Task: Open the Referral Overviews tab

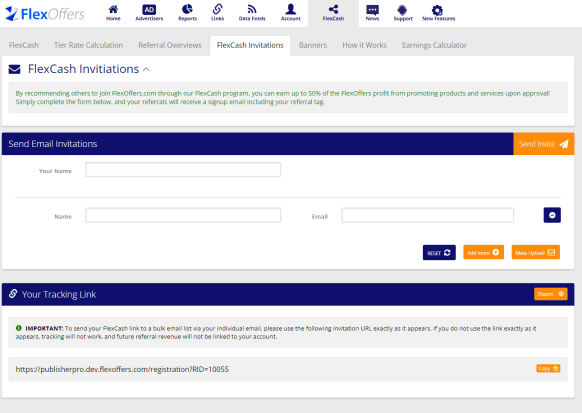Action: (x=170, y=45)
